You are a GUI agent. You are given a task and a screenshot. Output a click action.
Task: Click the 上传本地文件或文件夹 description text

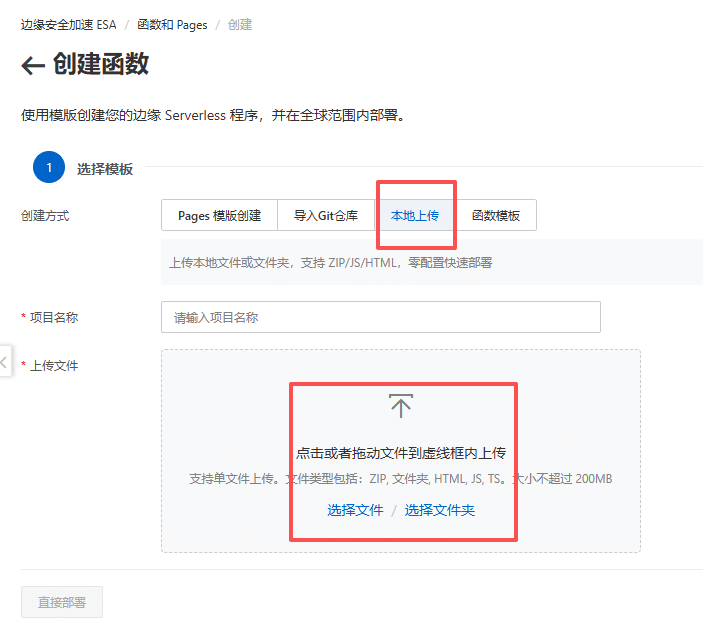tap(330, 262)
